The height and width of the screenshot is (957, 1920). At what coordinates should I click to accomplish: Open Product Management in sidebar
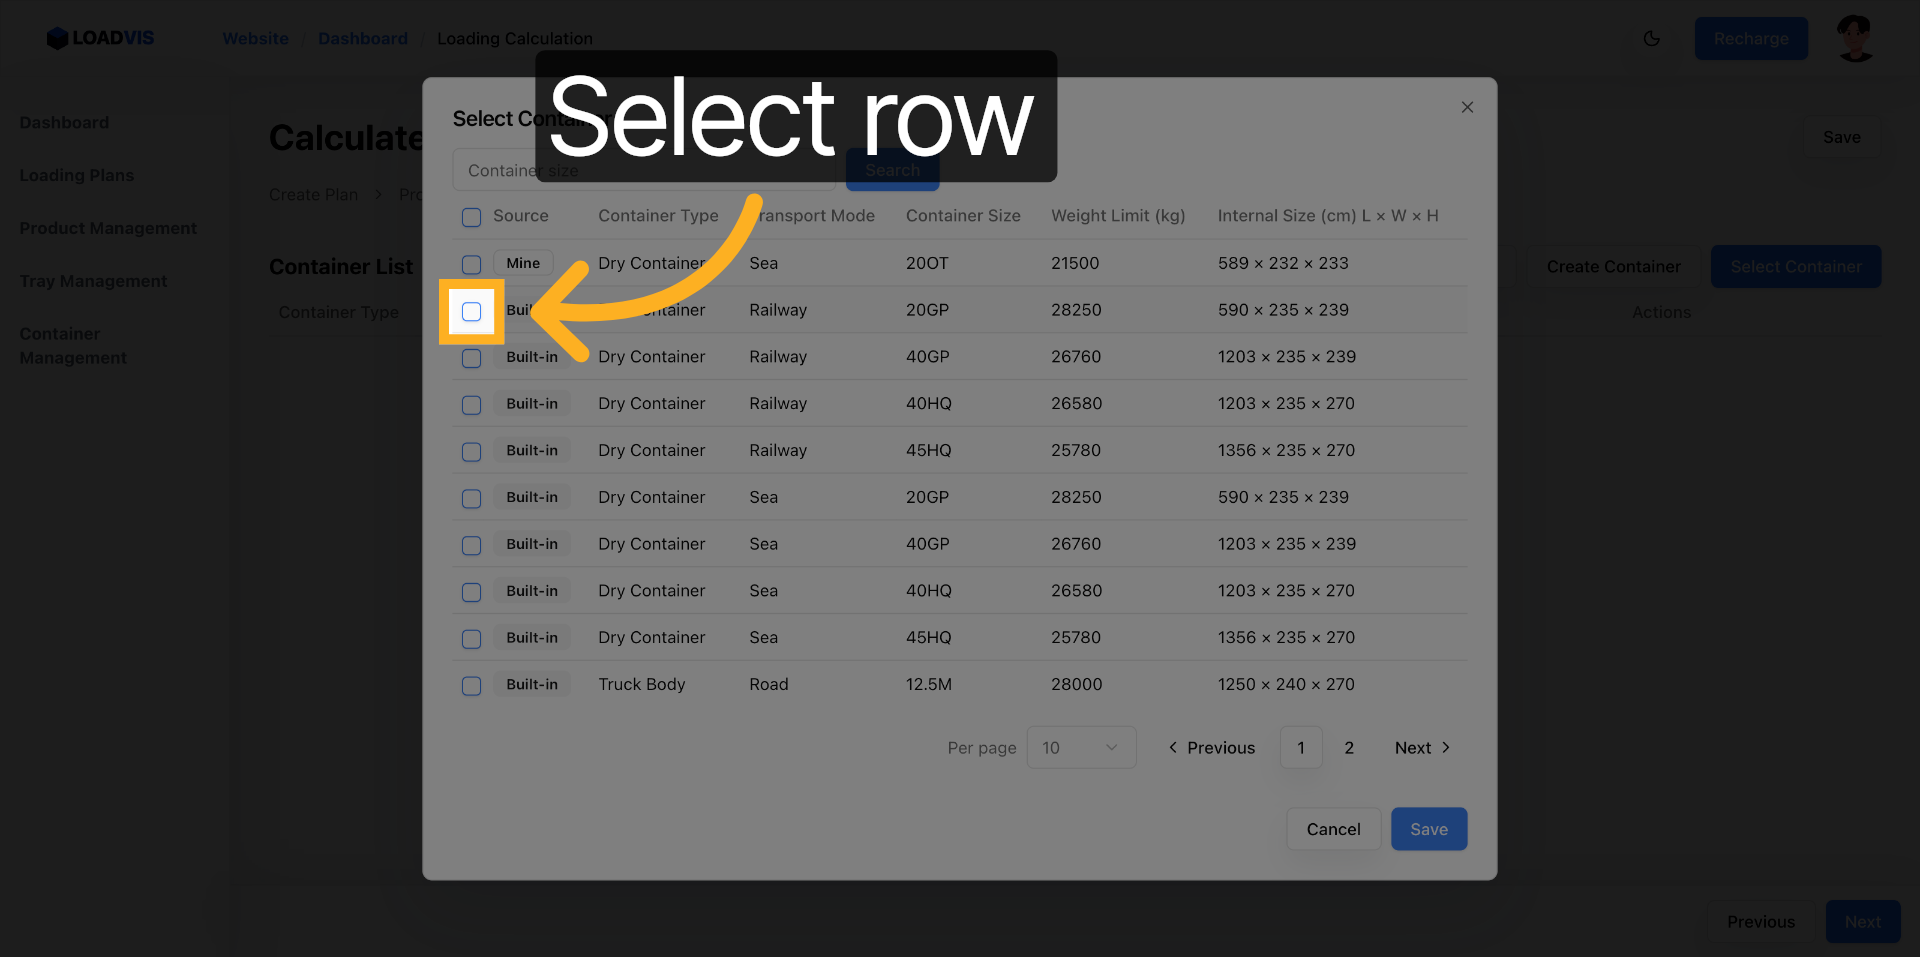[108, 228]
